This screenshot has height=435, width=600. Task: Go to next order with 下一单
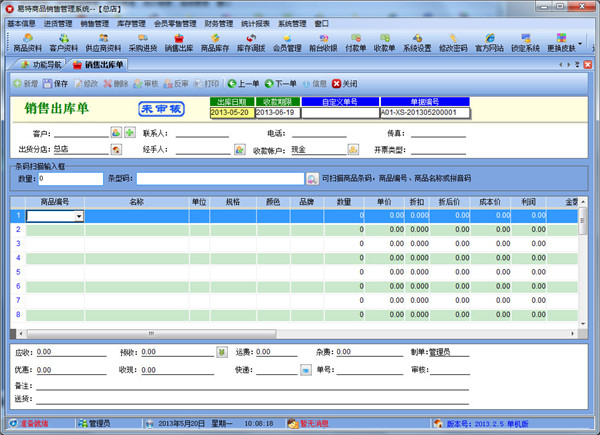tap(280, 83)
